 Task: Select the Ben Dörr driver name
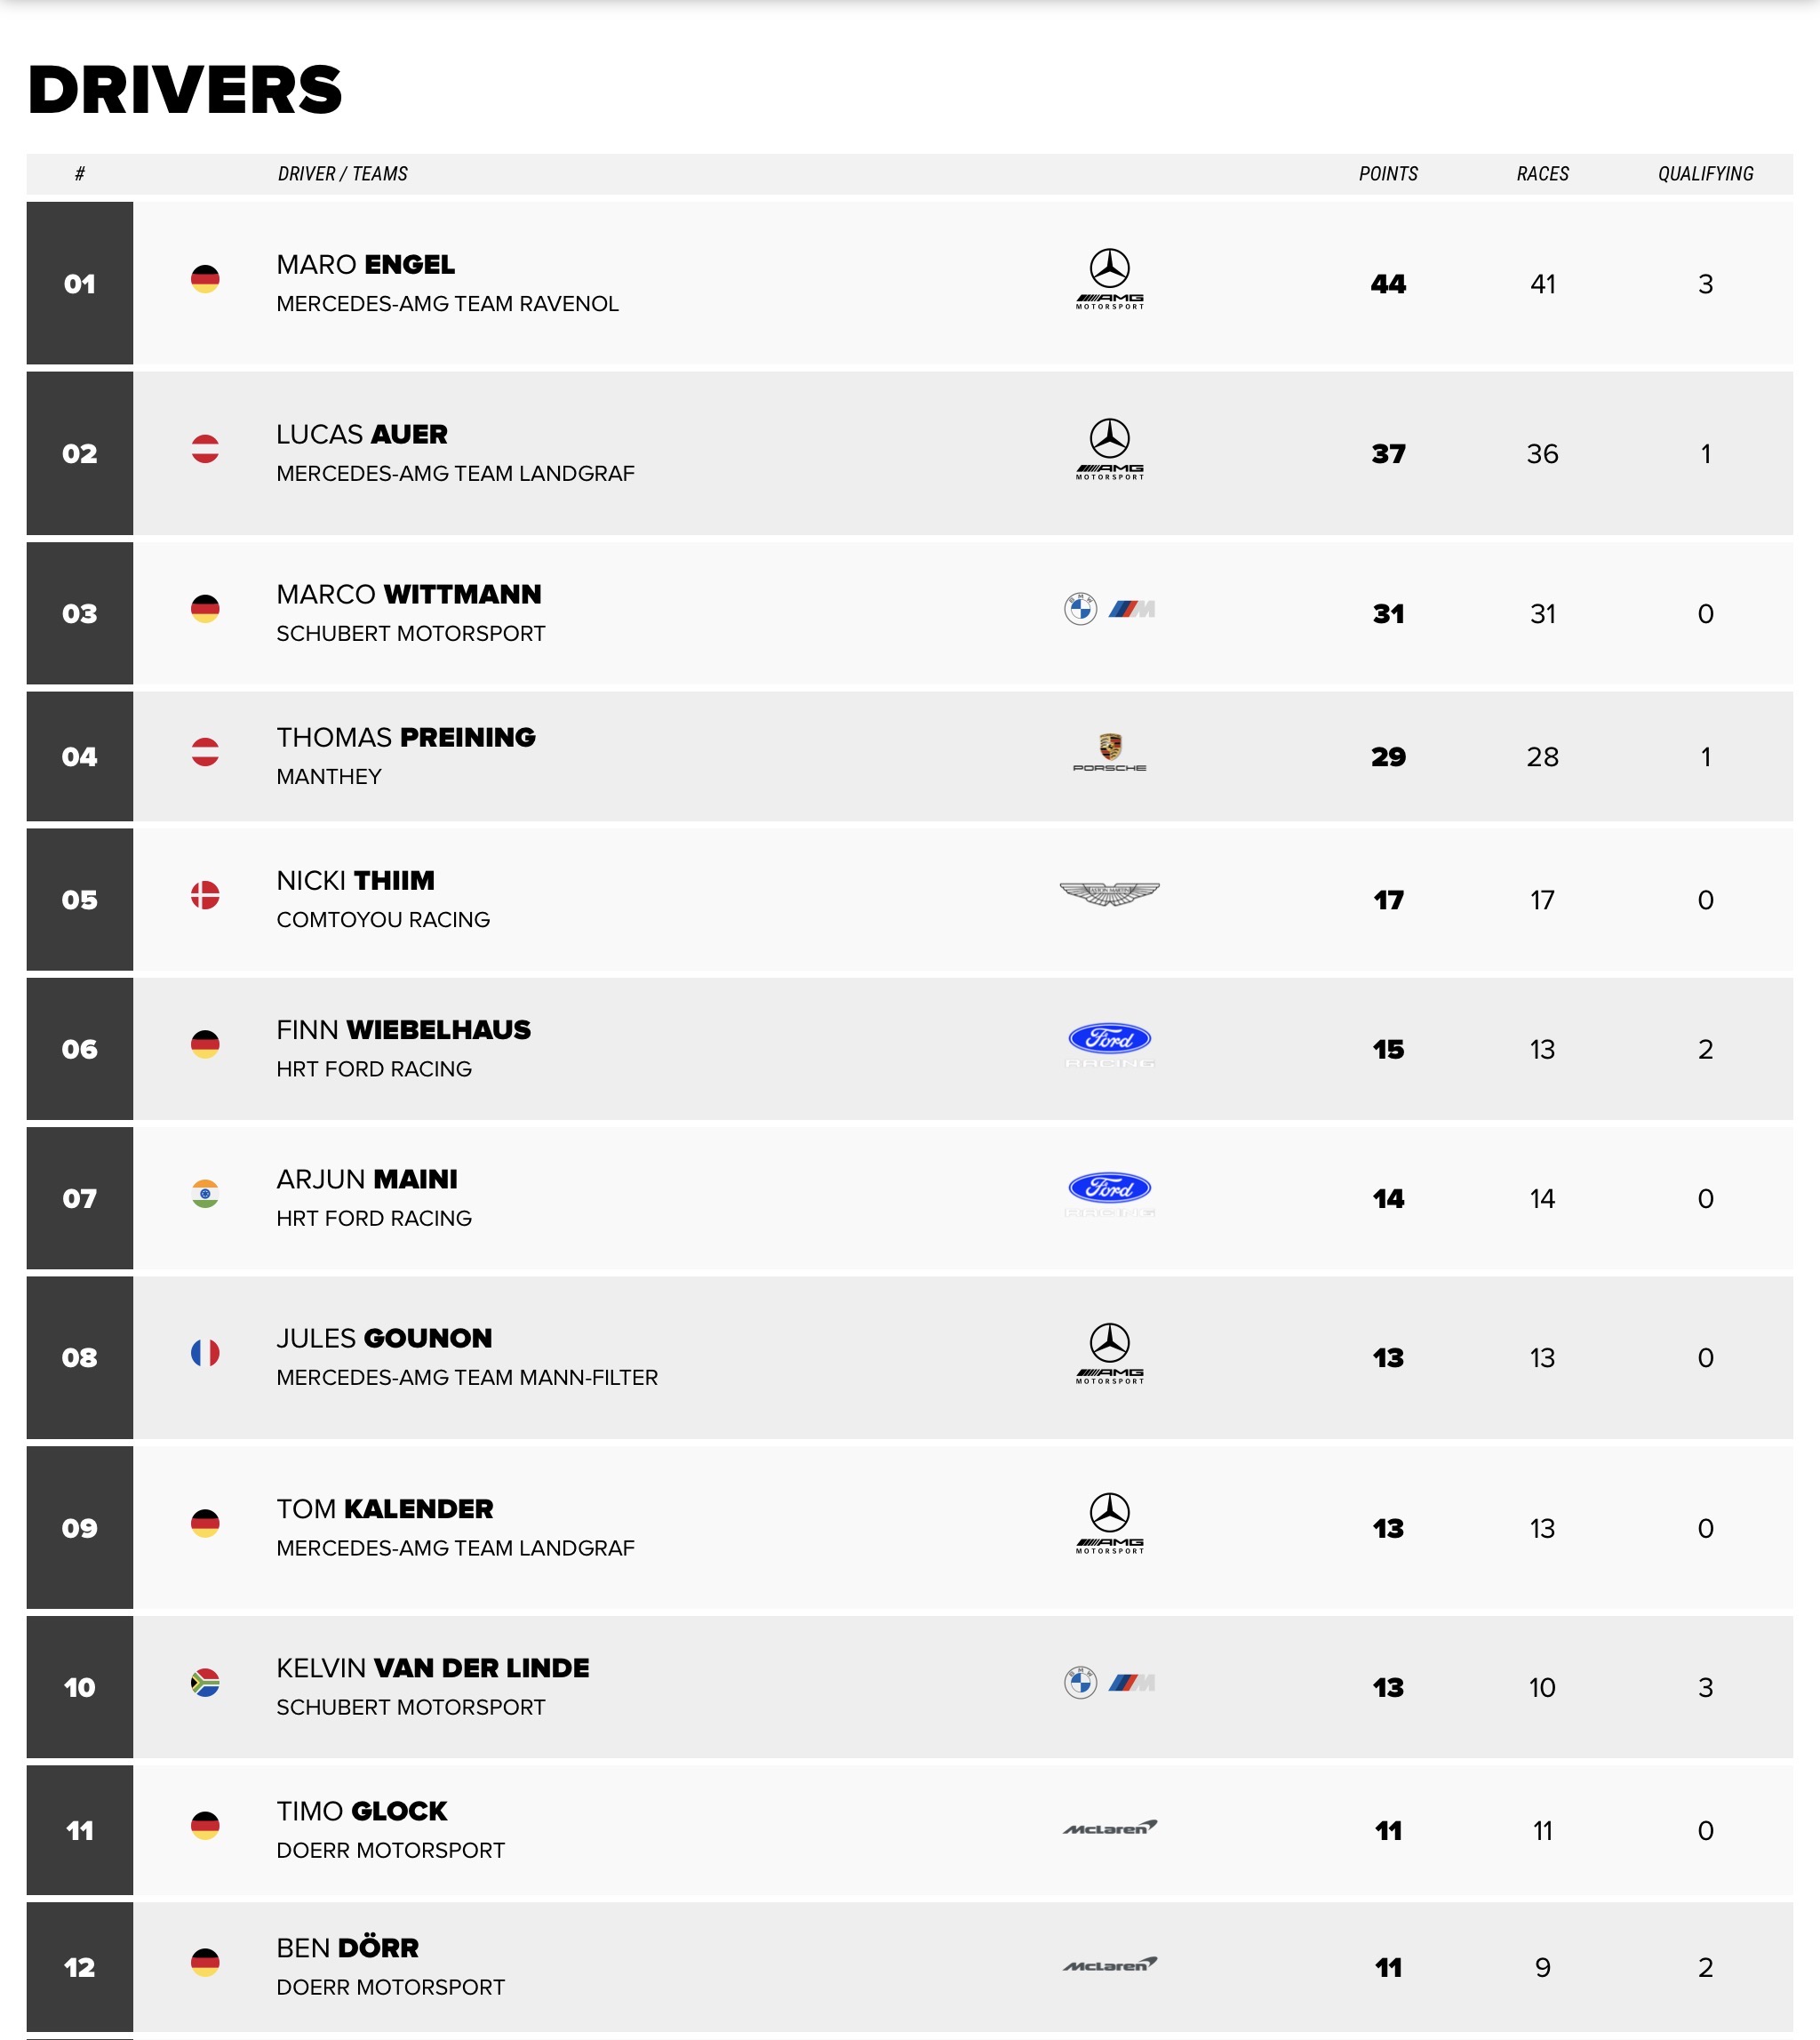pyautogui.click(x=347, y=1948)
